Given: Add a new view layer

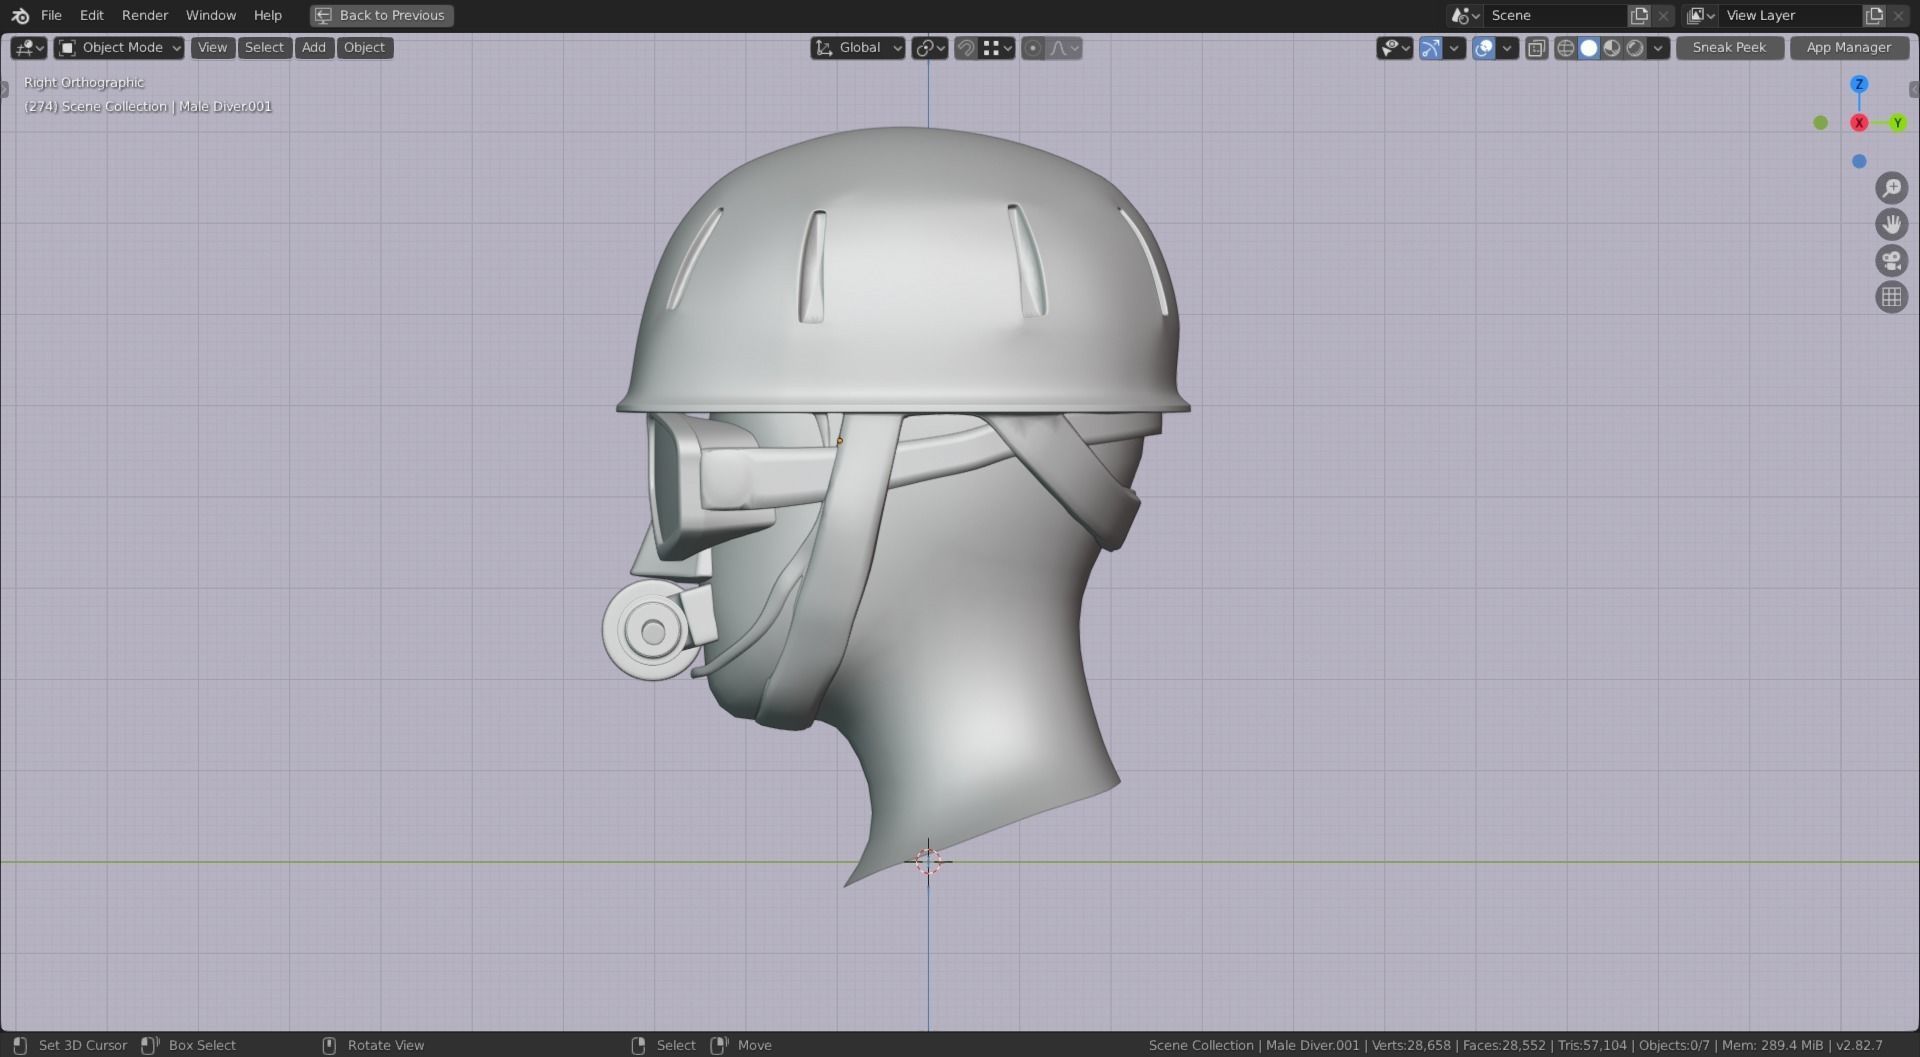Looking at the screenshot, I should 1875,15.
